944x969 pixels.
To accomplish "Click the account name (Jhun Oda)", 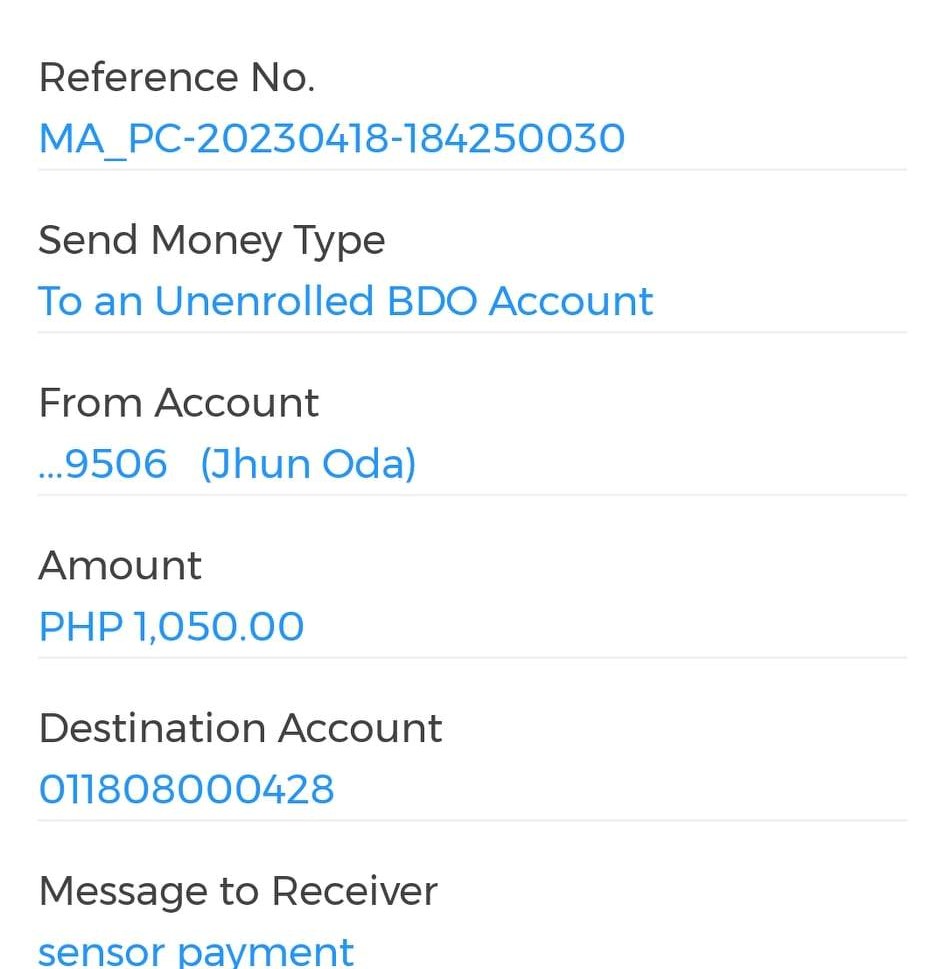I will click(x=308, y=464).
